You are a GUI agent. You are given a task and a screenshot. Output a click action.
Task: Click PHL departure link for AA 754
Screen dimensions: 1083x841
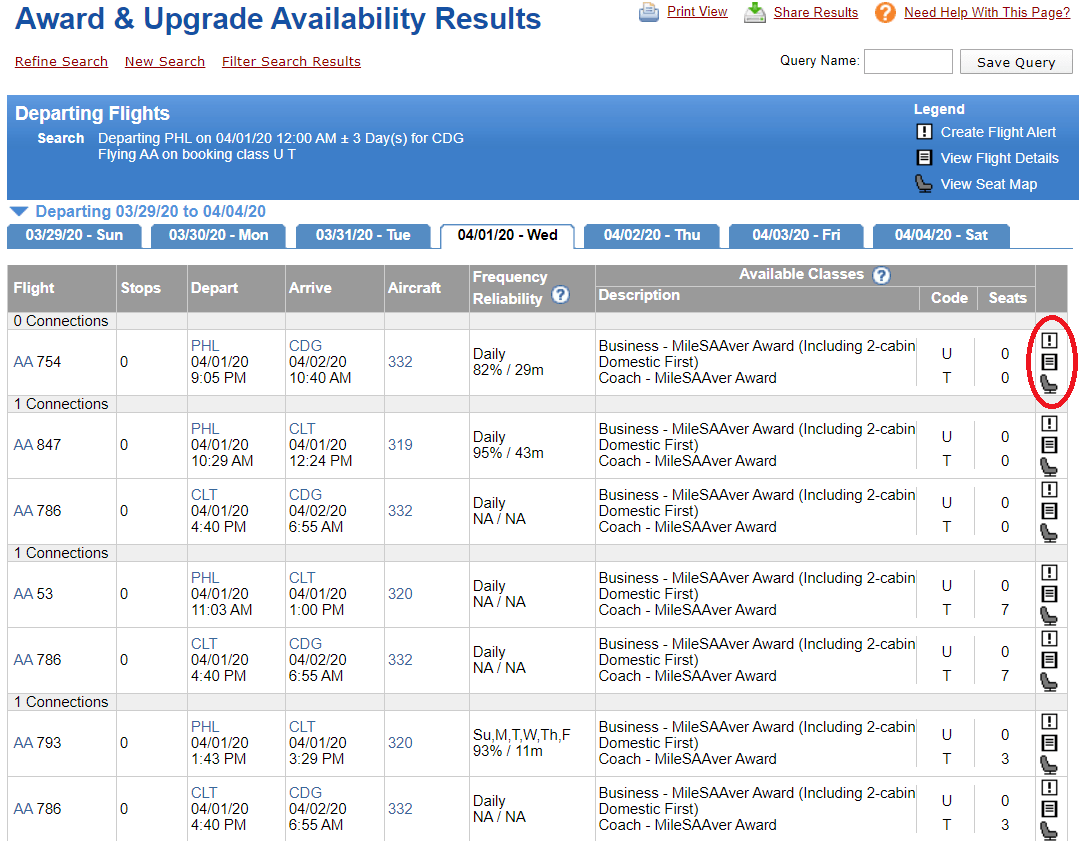coord(205,346)
